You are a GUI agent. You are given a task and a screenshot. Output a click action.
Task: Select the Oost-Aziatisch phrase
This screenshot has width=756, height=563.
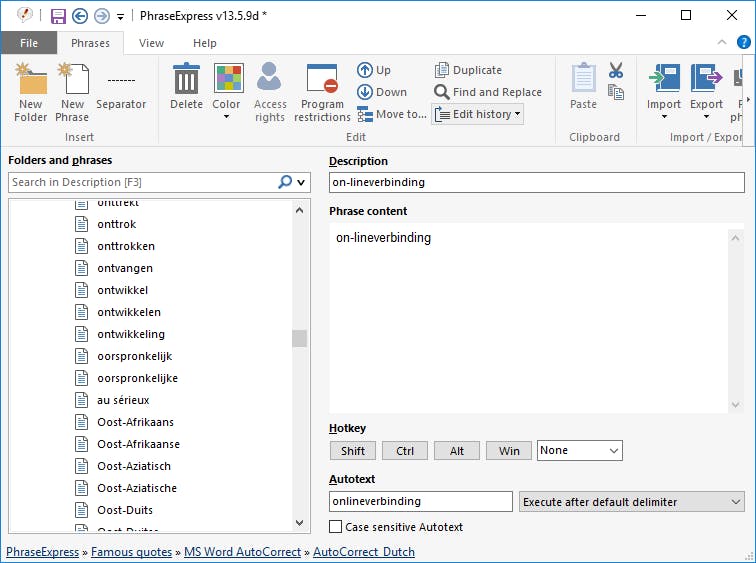(x=134, y=466)
